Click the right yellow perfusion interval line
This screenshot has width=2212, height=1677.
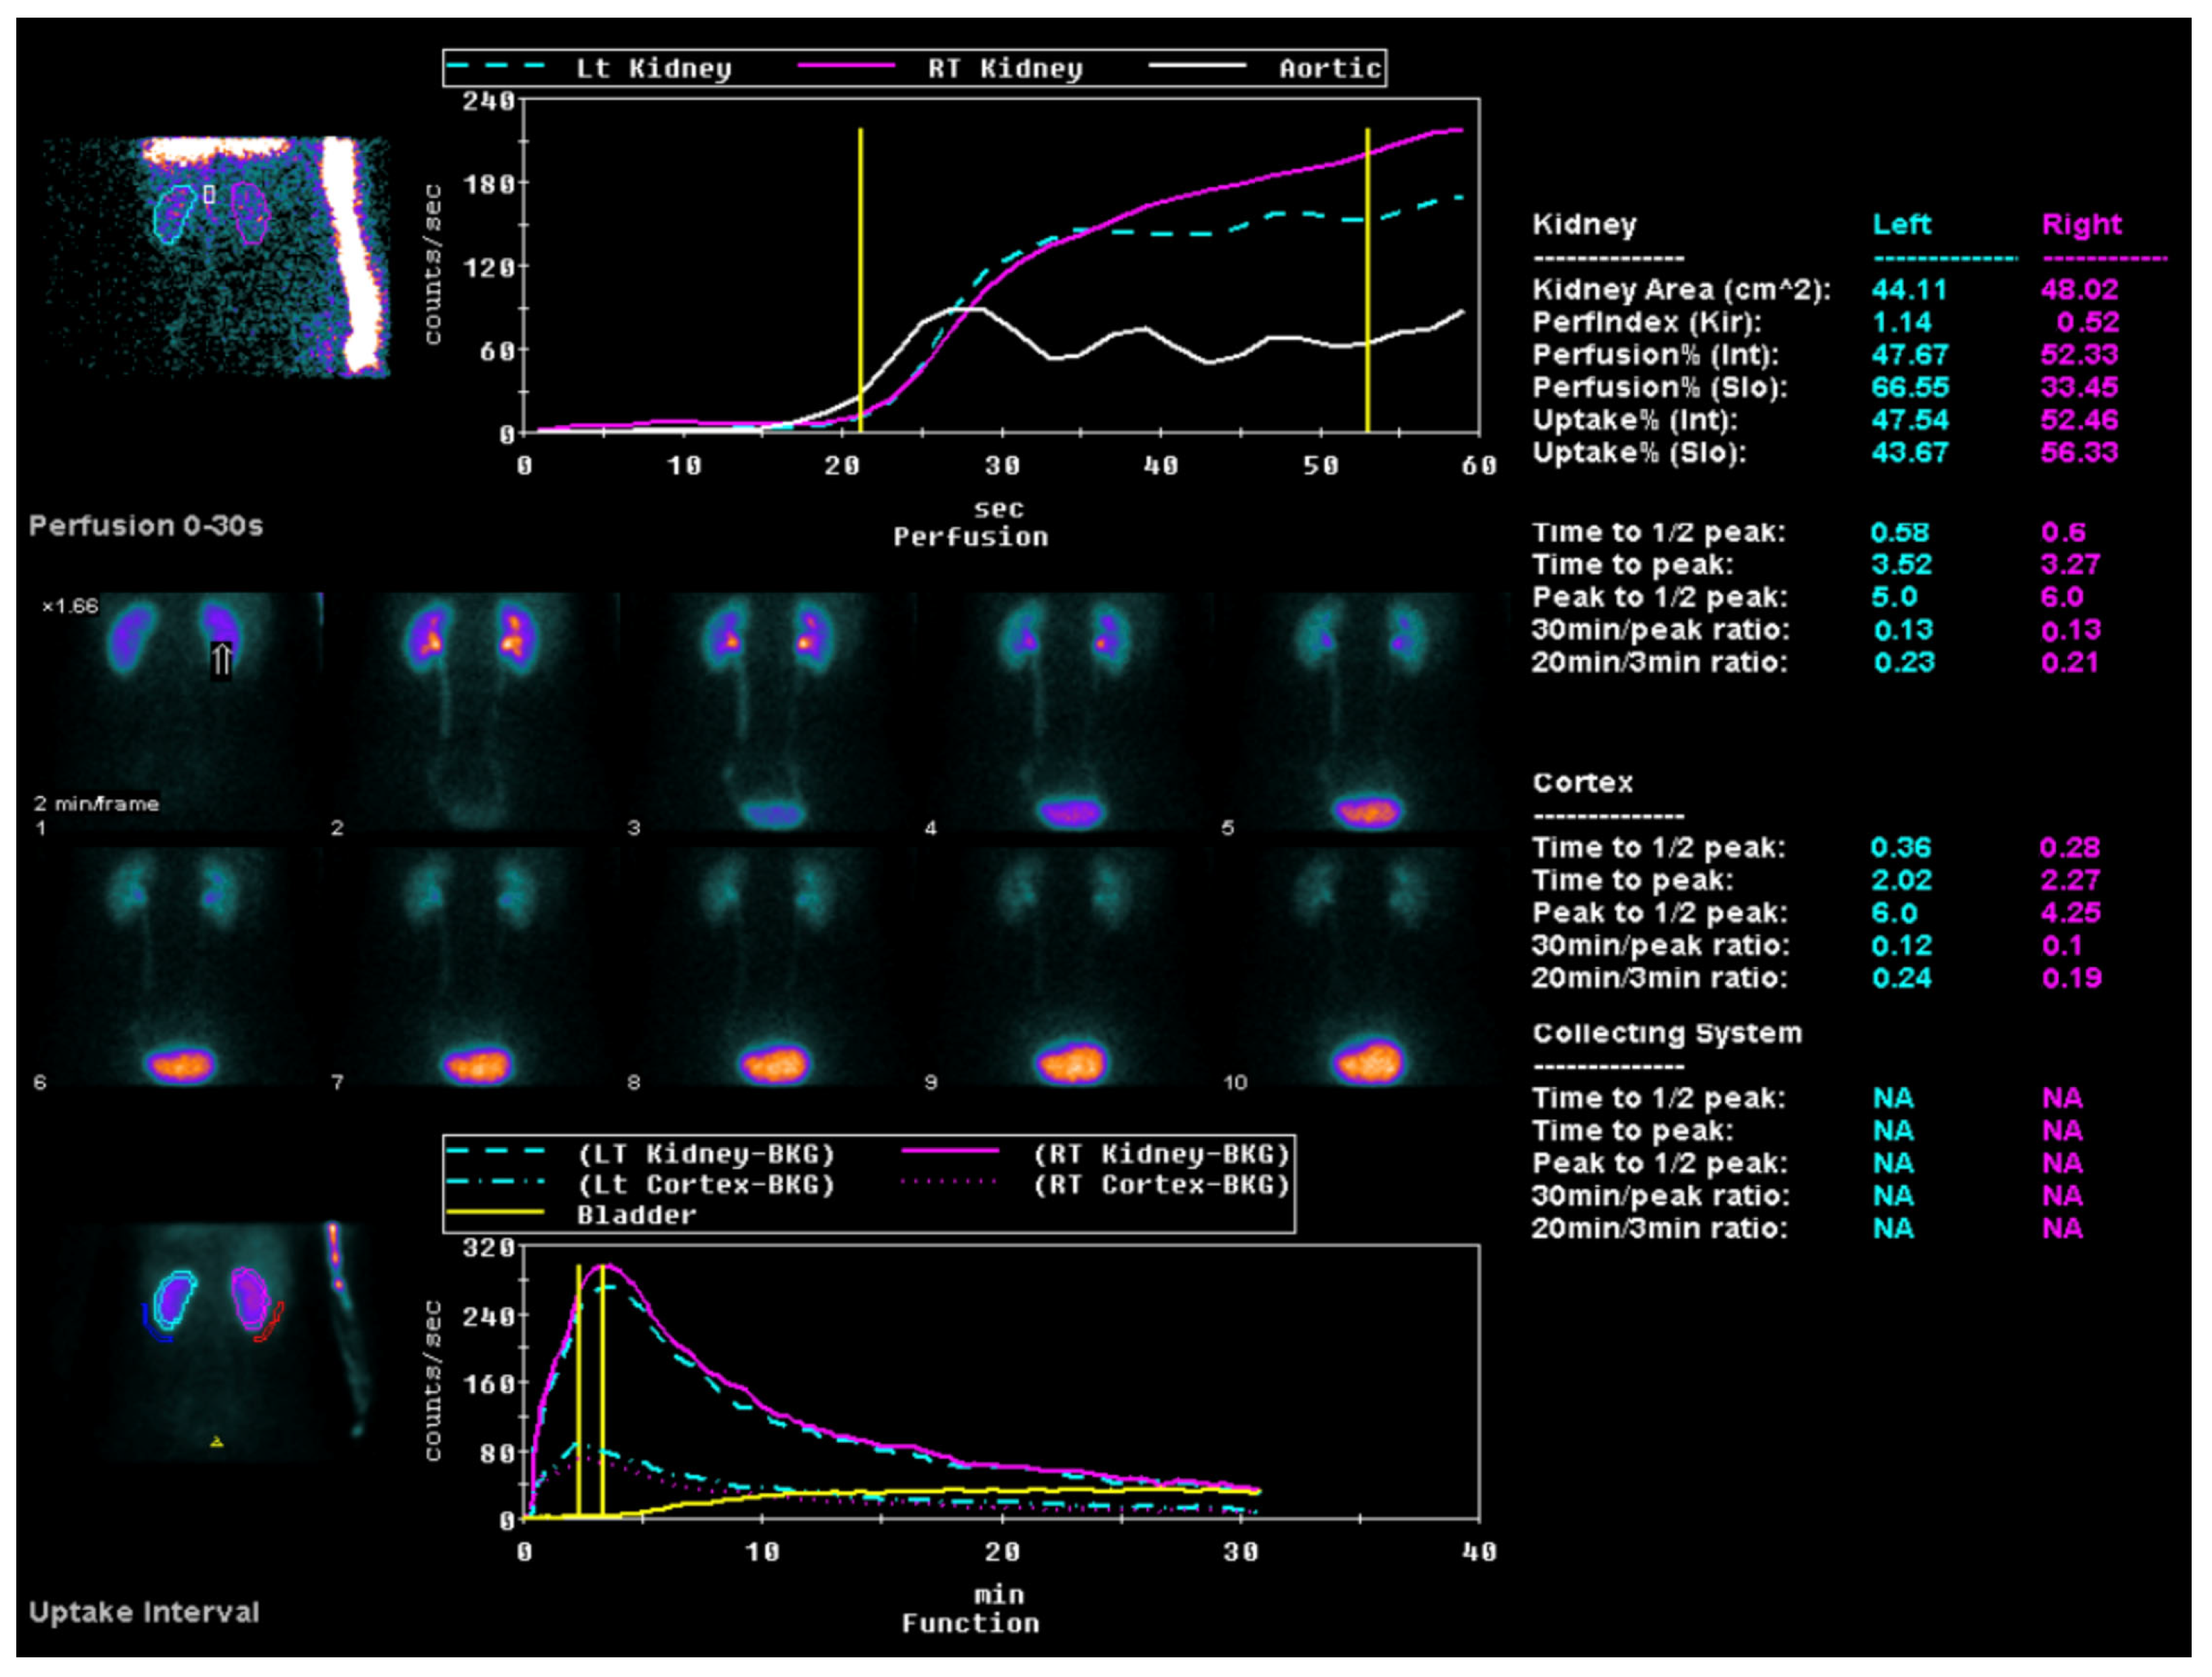click(1367, 280)
